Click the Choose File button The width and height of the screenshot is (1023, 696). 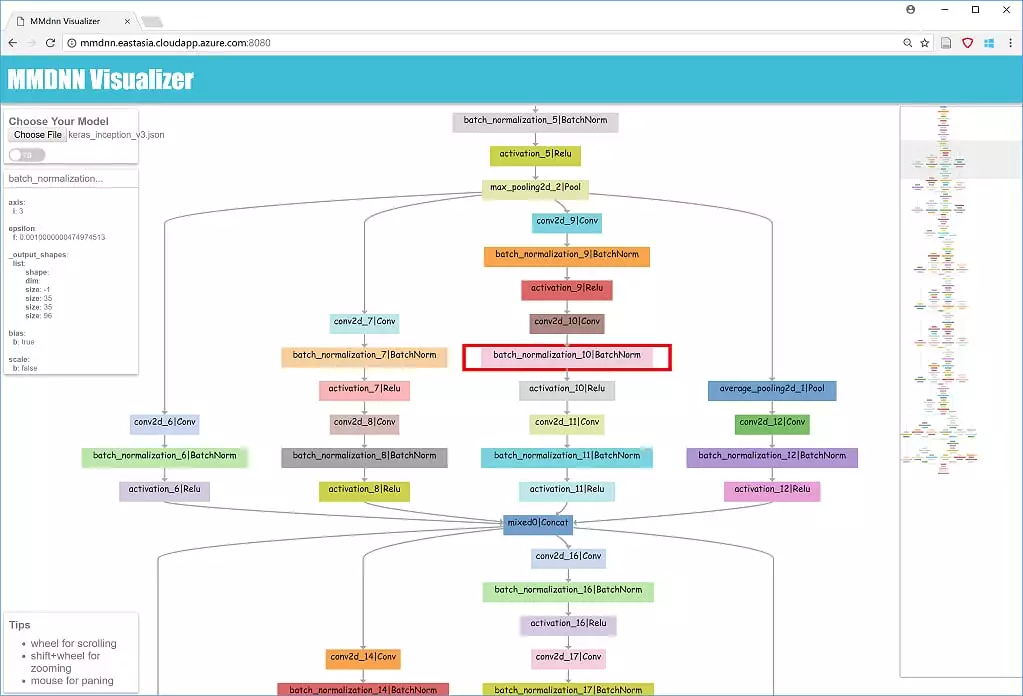click(38, 135)
